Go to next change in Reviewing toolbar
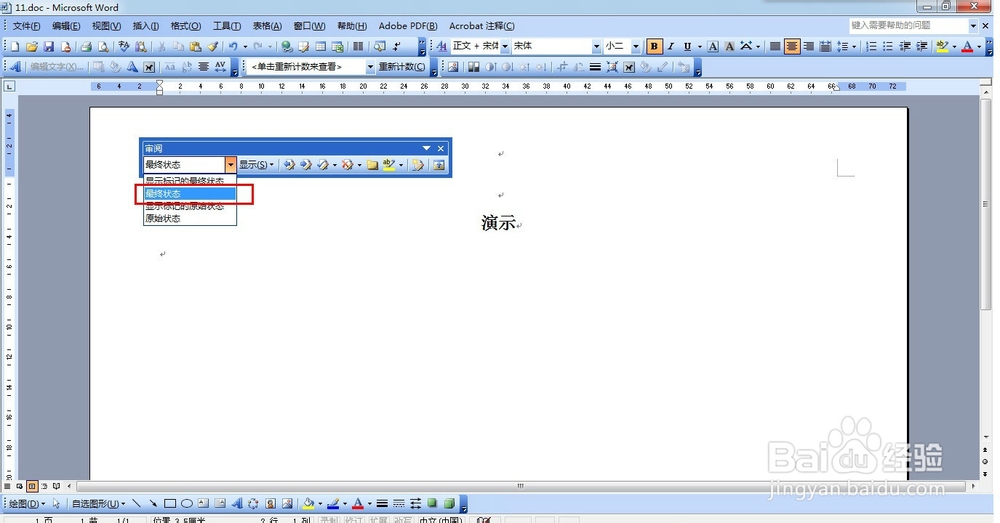The height and width of the screenshot is (523, 1000). pyautogui.click(x=305, y=165)
